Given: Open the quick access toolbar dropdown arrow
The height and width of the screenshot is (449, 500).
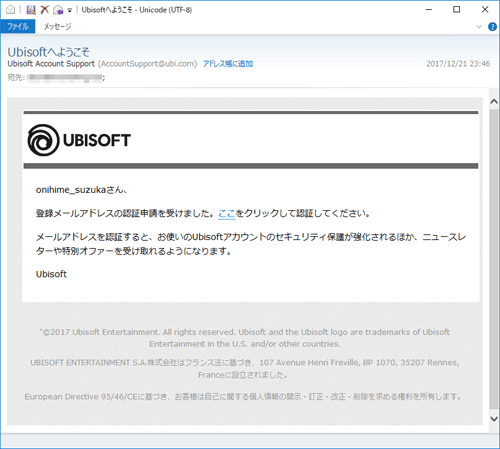Looking at the screenshot, I should 70,10.
